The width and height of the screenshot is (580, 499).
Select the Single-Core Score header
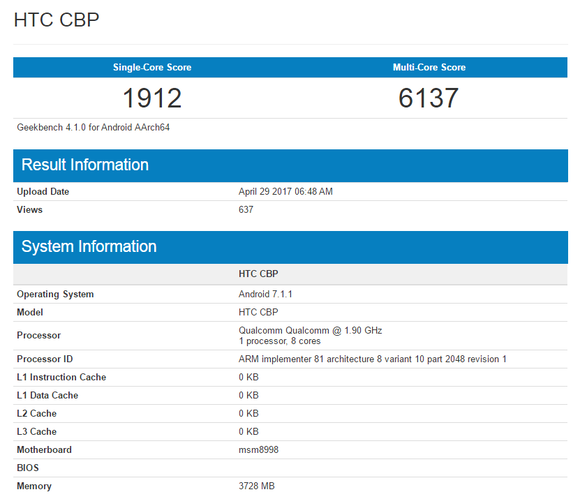[x=152, y=67]
